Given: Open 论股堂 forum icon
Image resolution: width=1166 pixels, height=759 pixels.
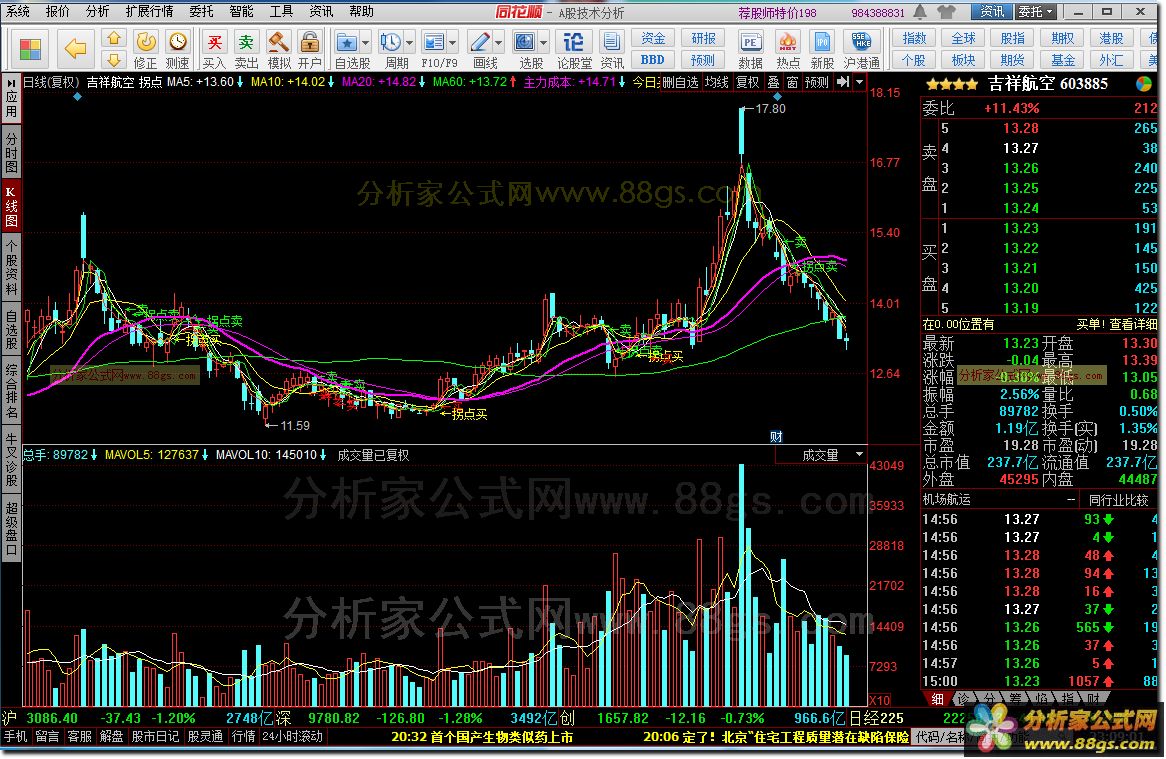Looking at the screenshot, I should (573, 49).
